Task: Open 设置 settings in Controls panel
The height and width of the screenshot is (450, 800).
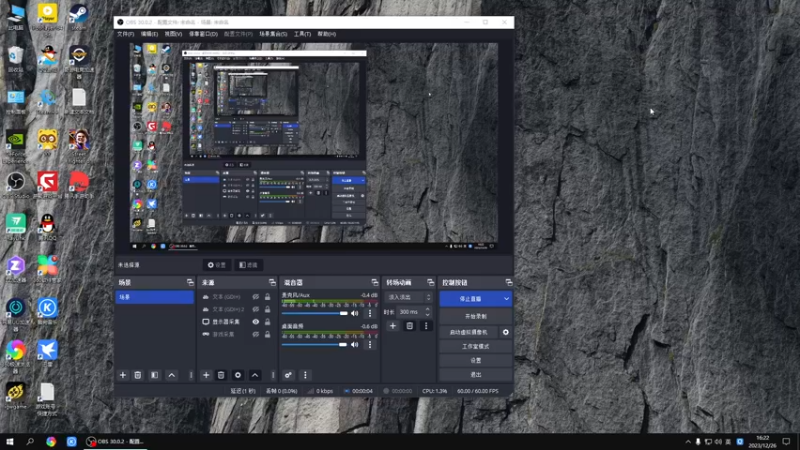Action: point(476,360)
